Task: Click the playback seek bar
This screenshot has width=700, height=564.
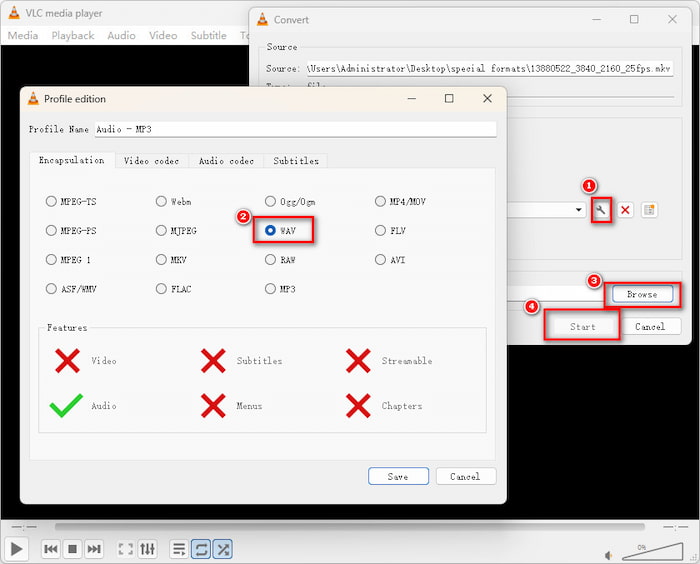Action: tap(350, 527)
